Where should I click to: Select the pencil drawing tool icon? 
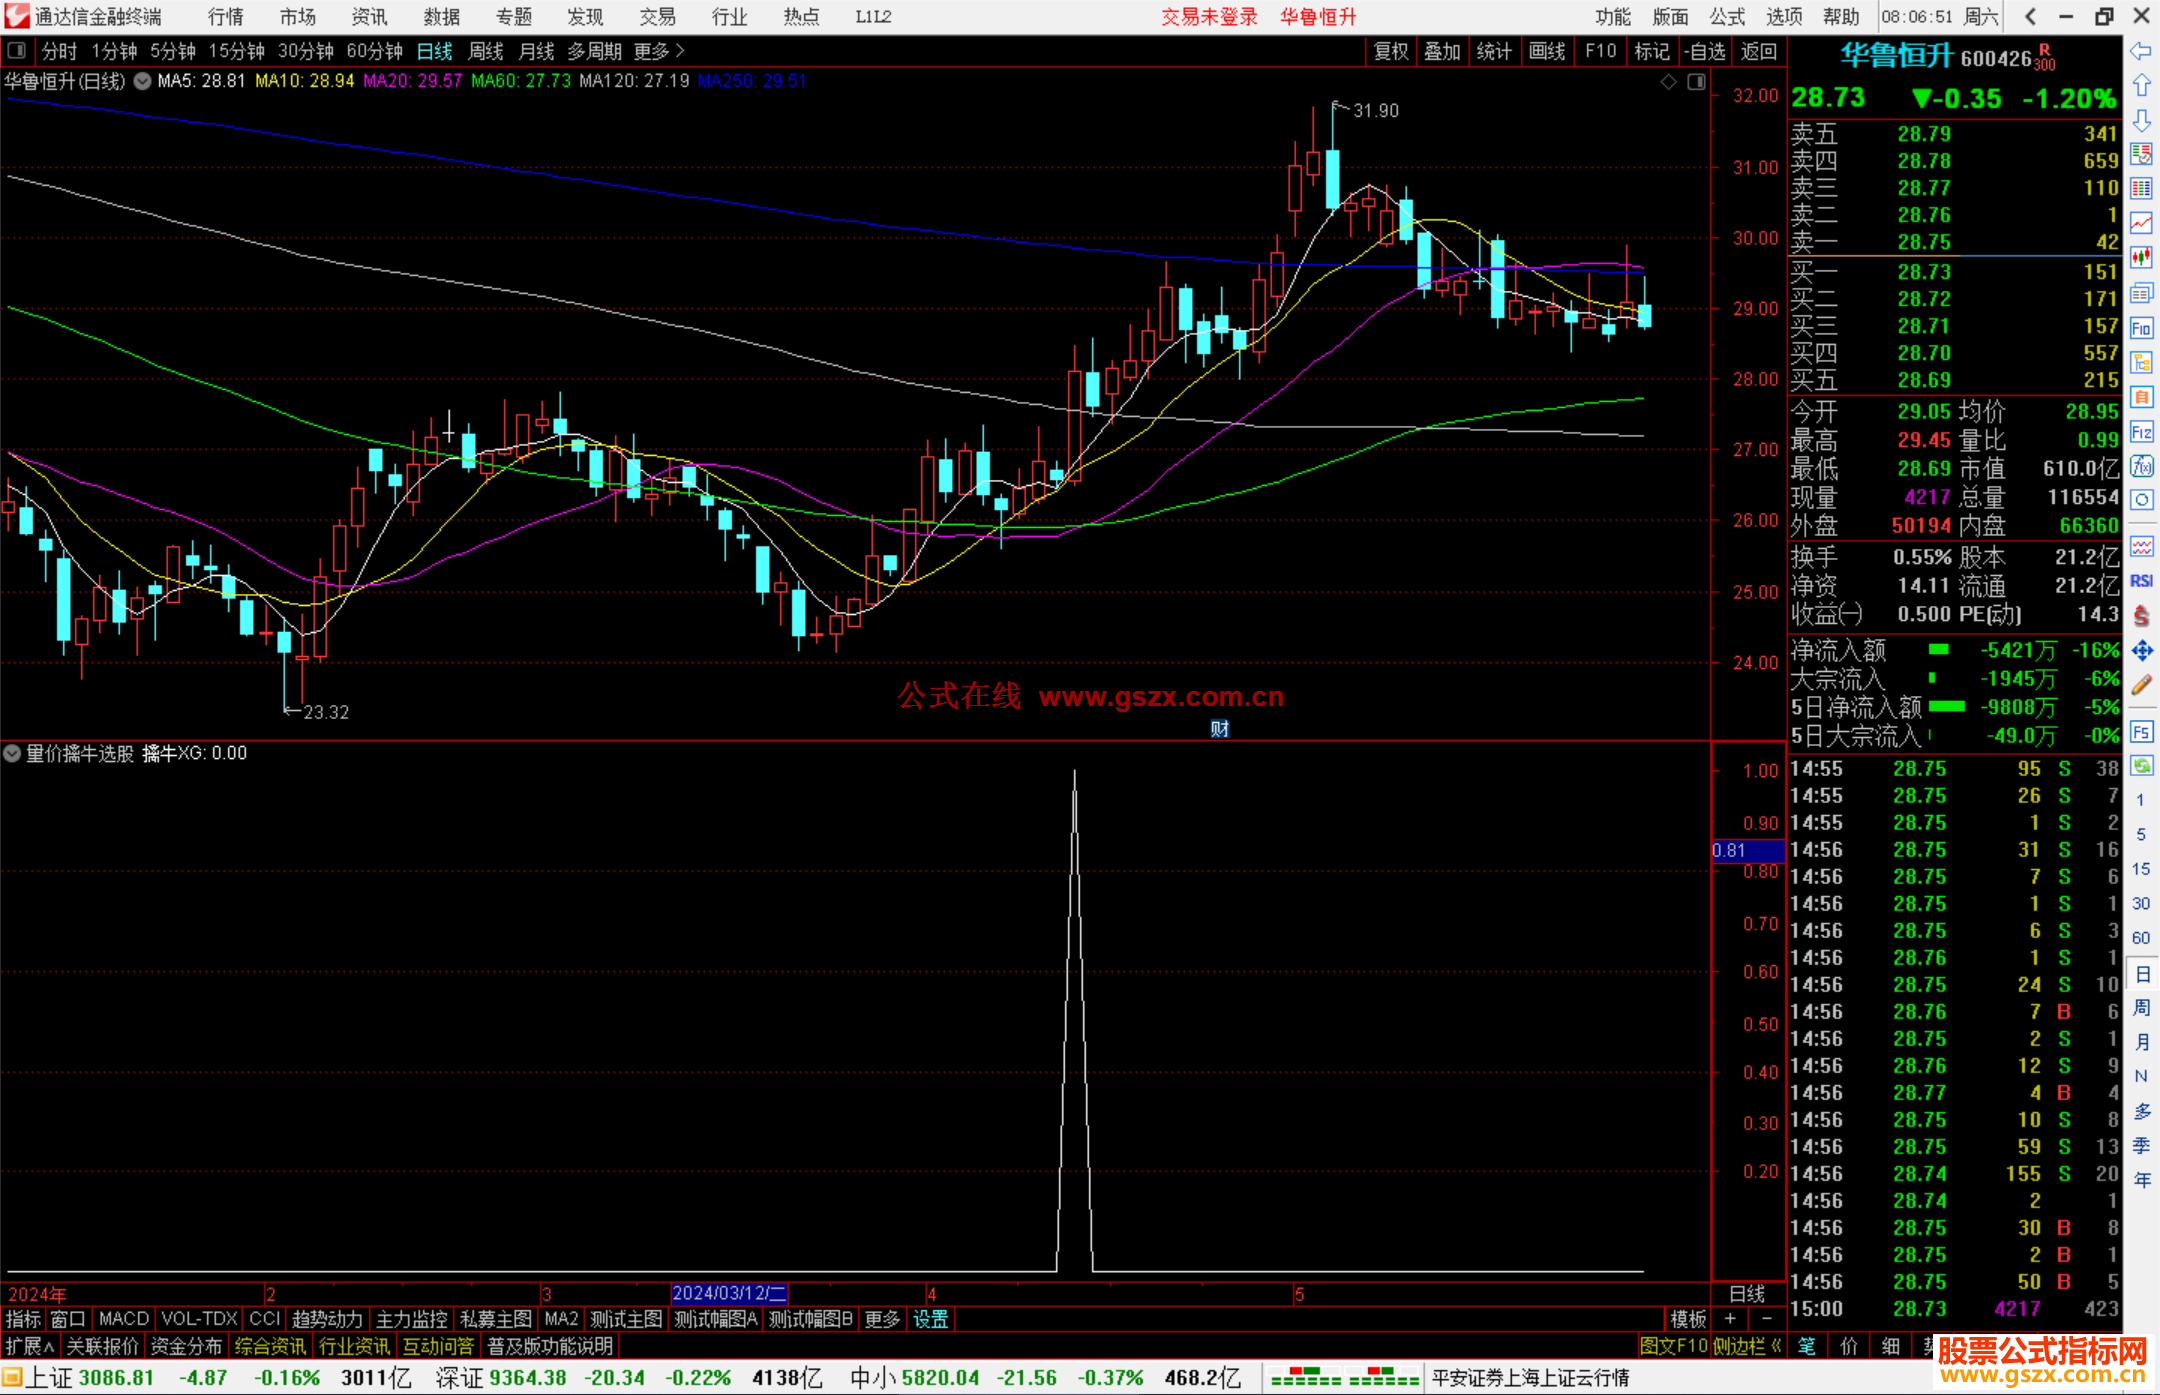2141,685
